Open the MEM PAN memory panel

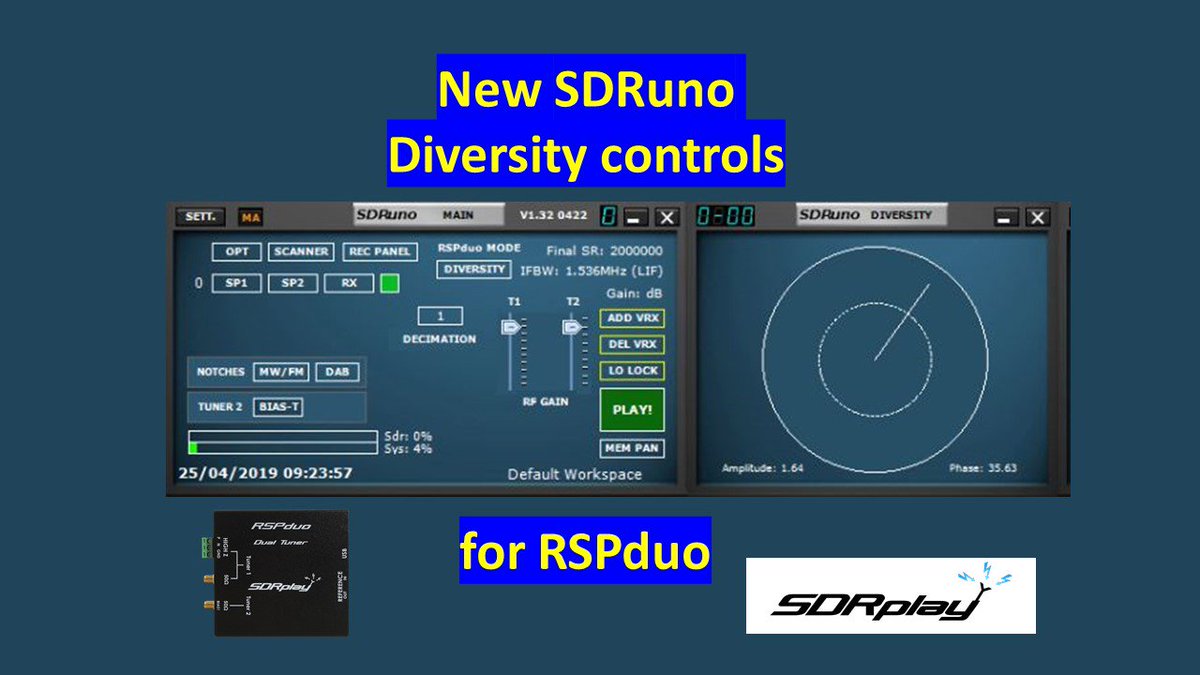click(632, 448)
